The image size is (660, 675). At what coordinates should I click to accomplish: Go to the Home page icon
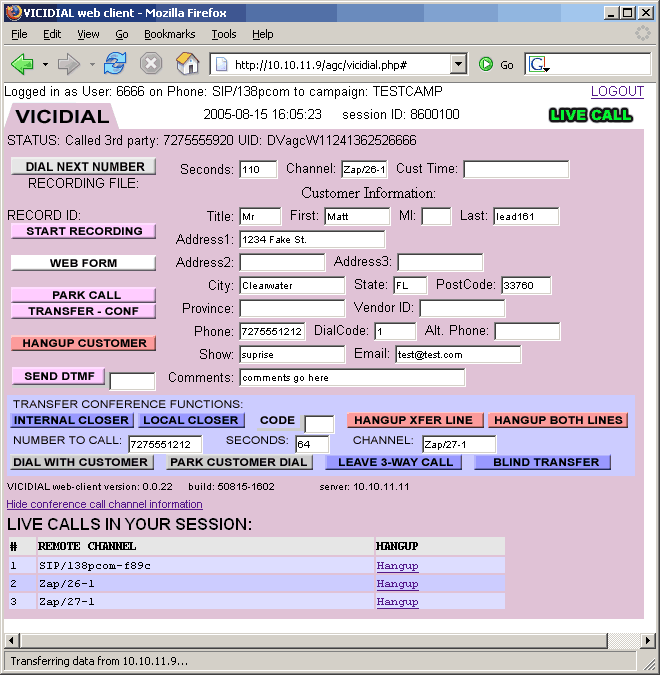click(x=187, y=64)
